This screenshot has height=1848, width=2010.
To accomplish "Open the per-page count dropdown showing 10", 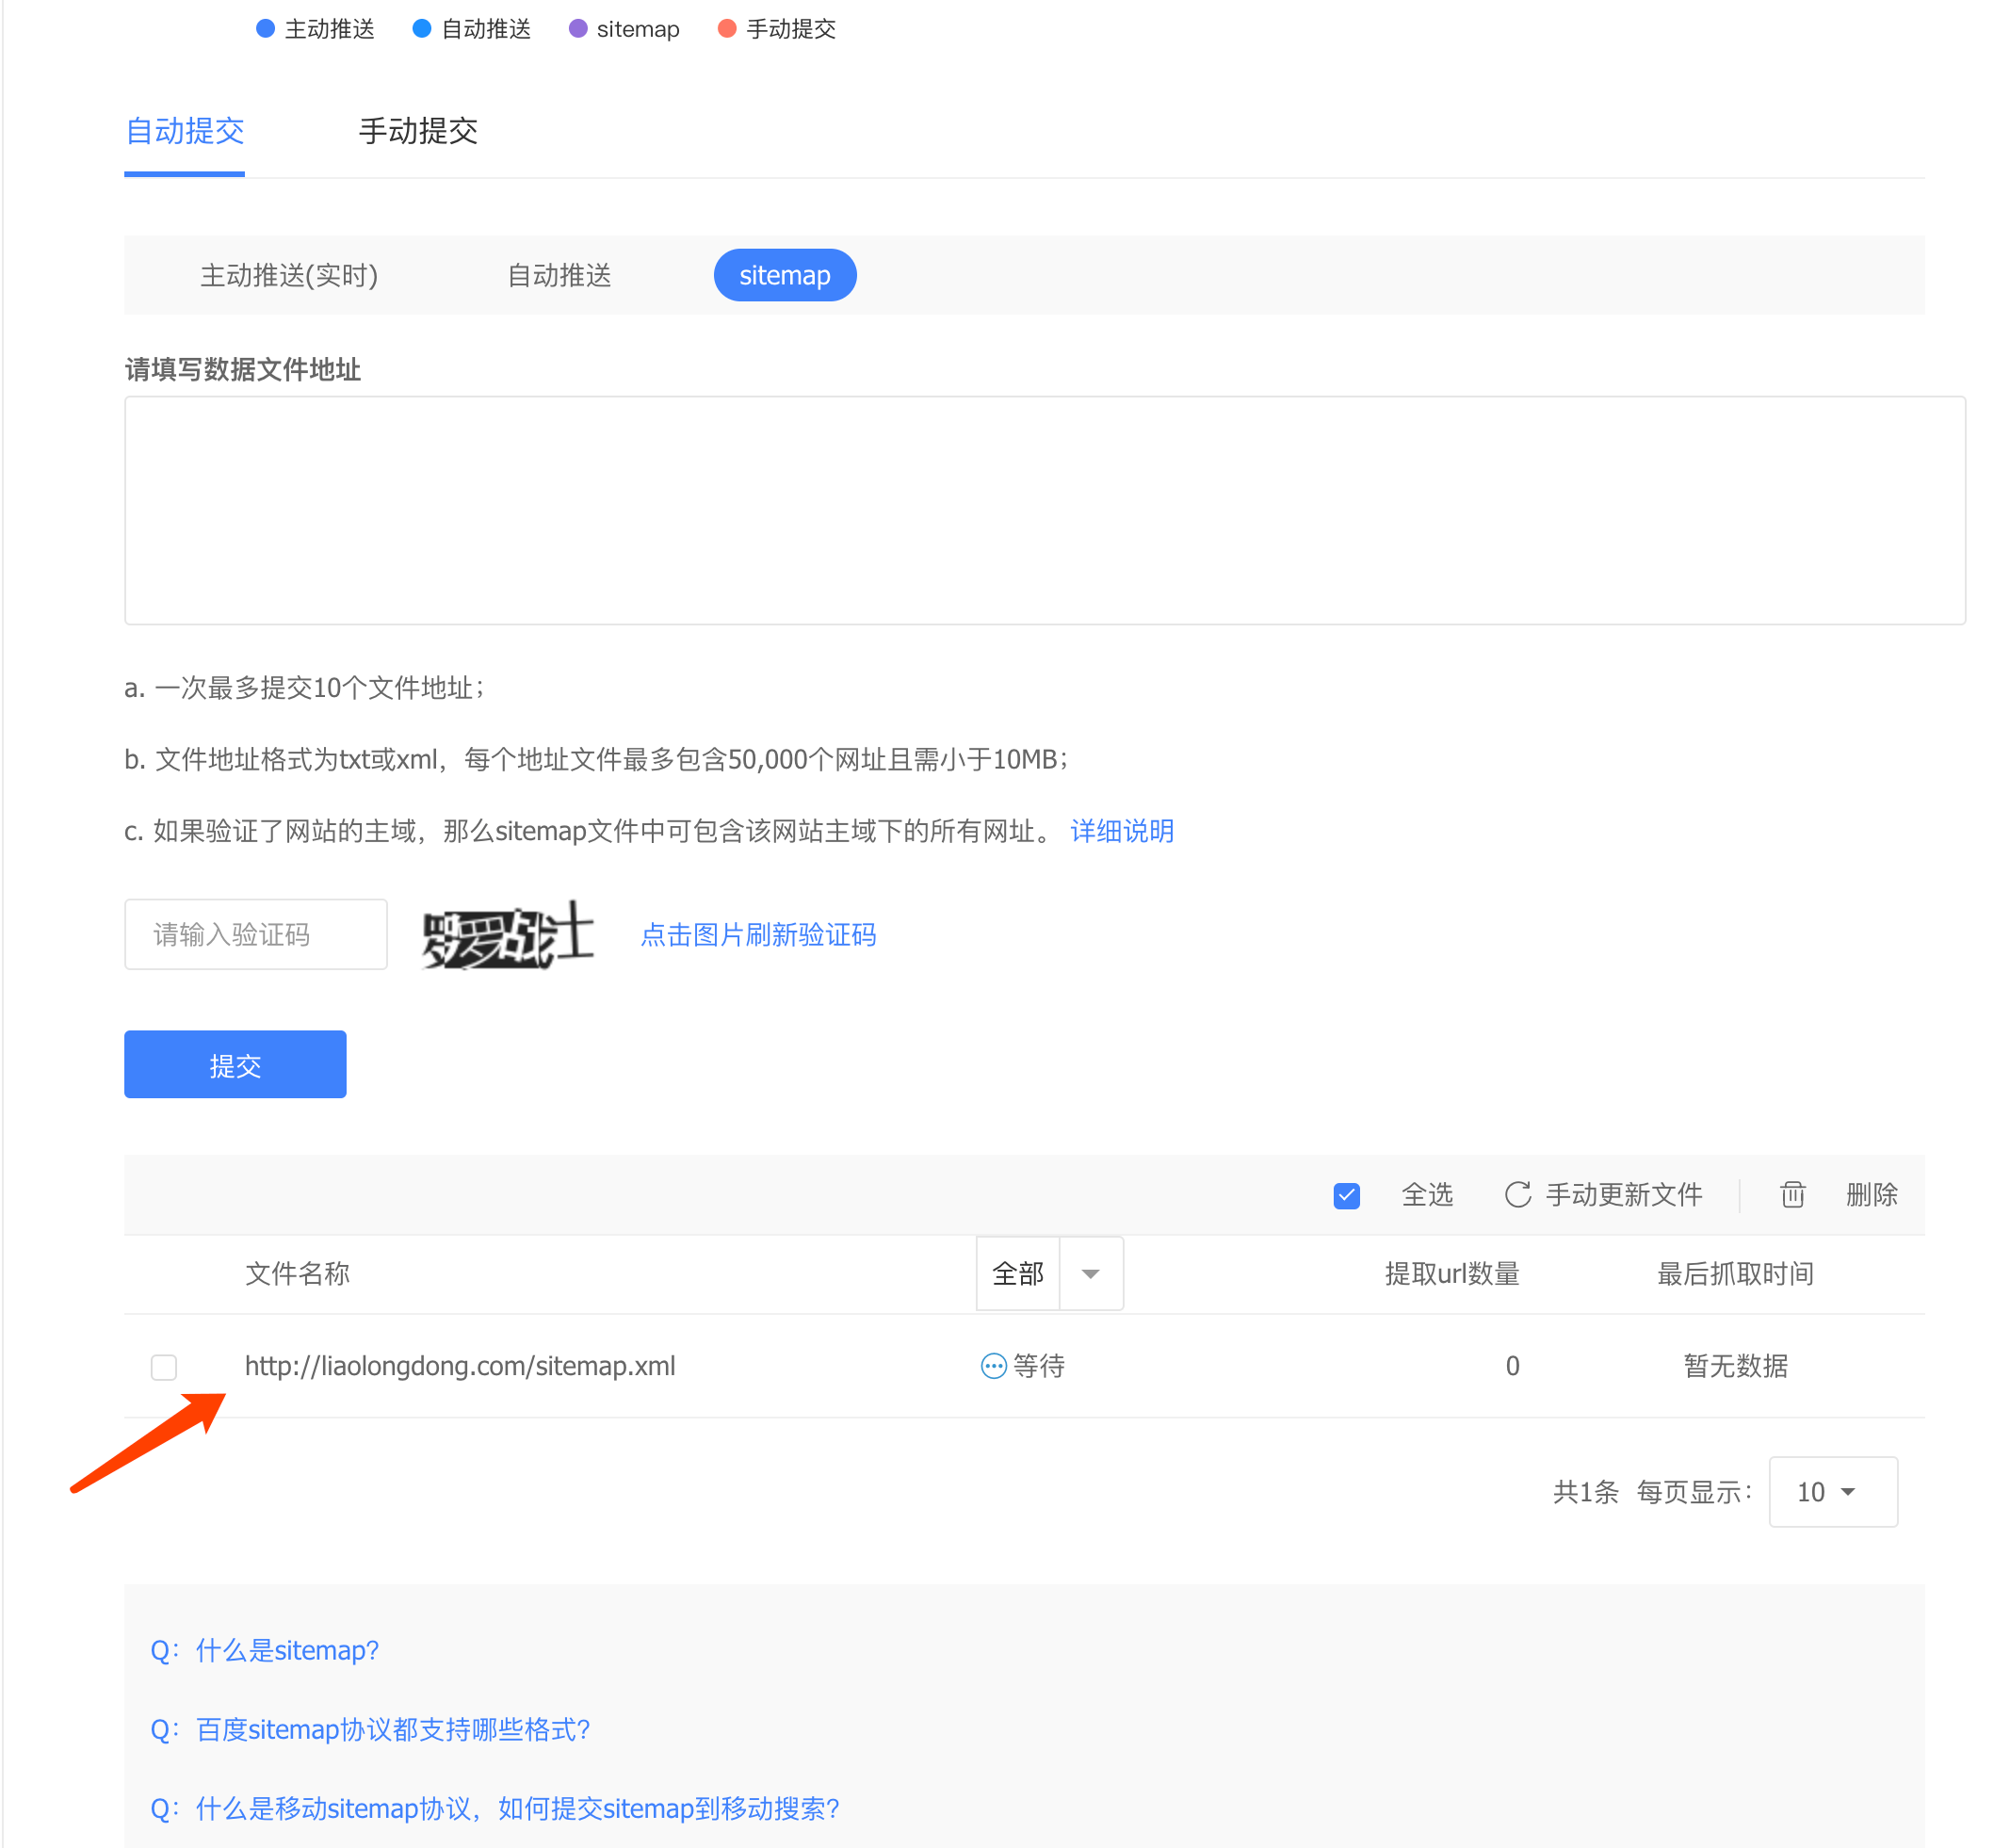I will (1832, 1492).
